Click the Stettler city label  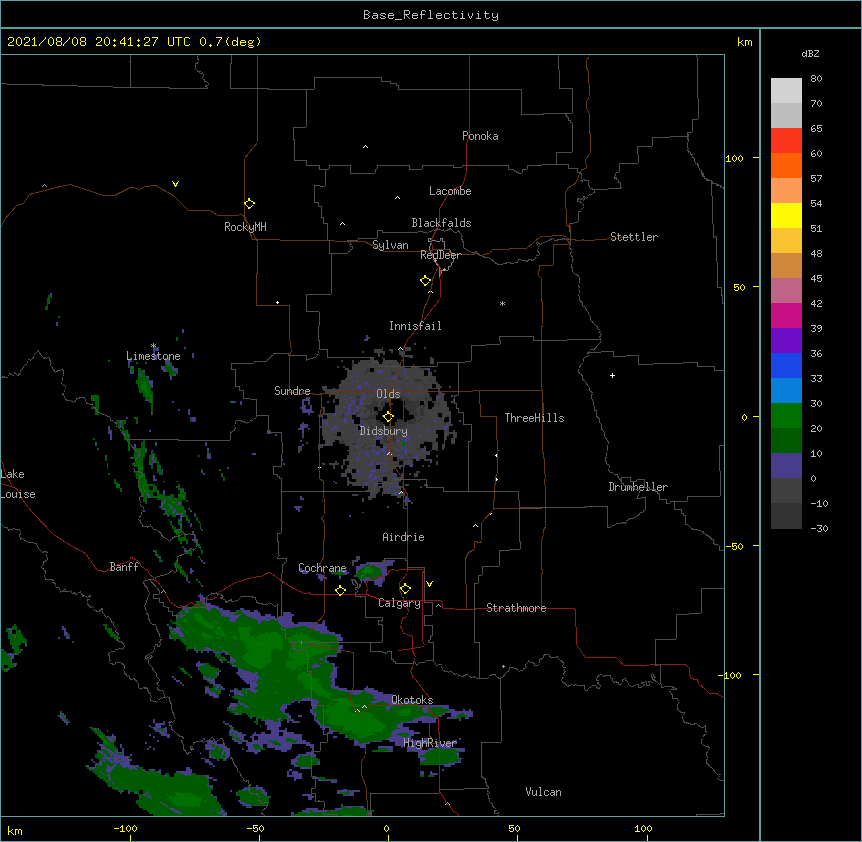click(x=633, y=237)
